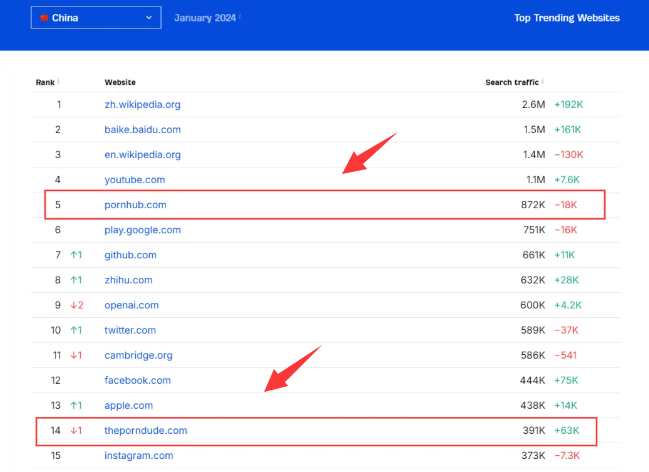
Task: Click the up arrow rank change for github.com
Action: pyautogui.click(x=76, y=255)
